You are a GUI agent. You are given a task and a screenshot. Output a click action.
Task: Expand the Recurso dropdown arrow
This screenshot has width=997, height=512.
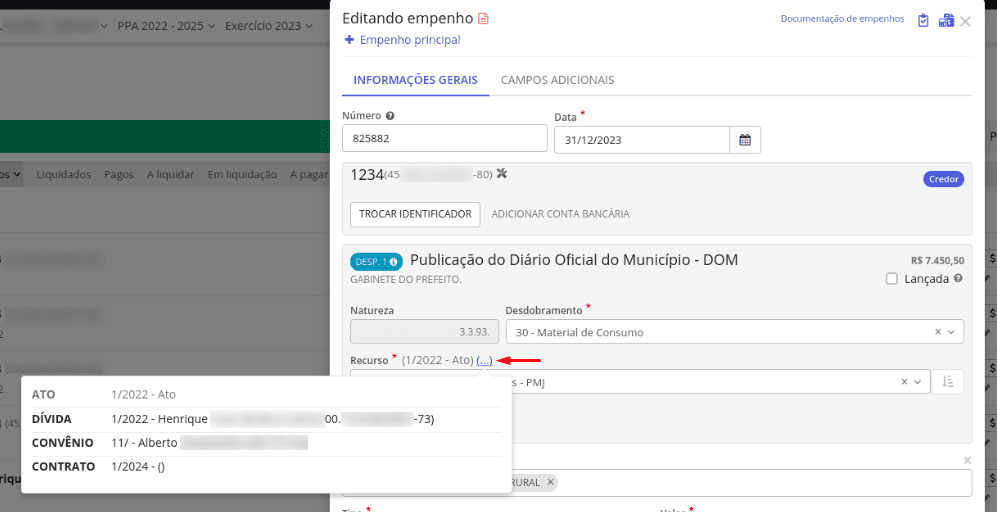tap(918, 382)
